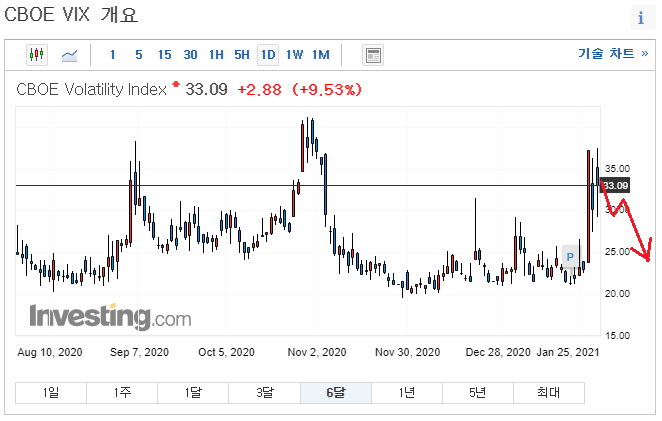Open the info icon beside CBOE VIX title
The width and height of the screenshot is (662, 421).
[641, 18]
